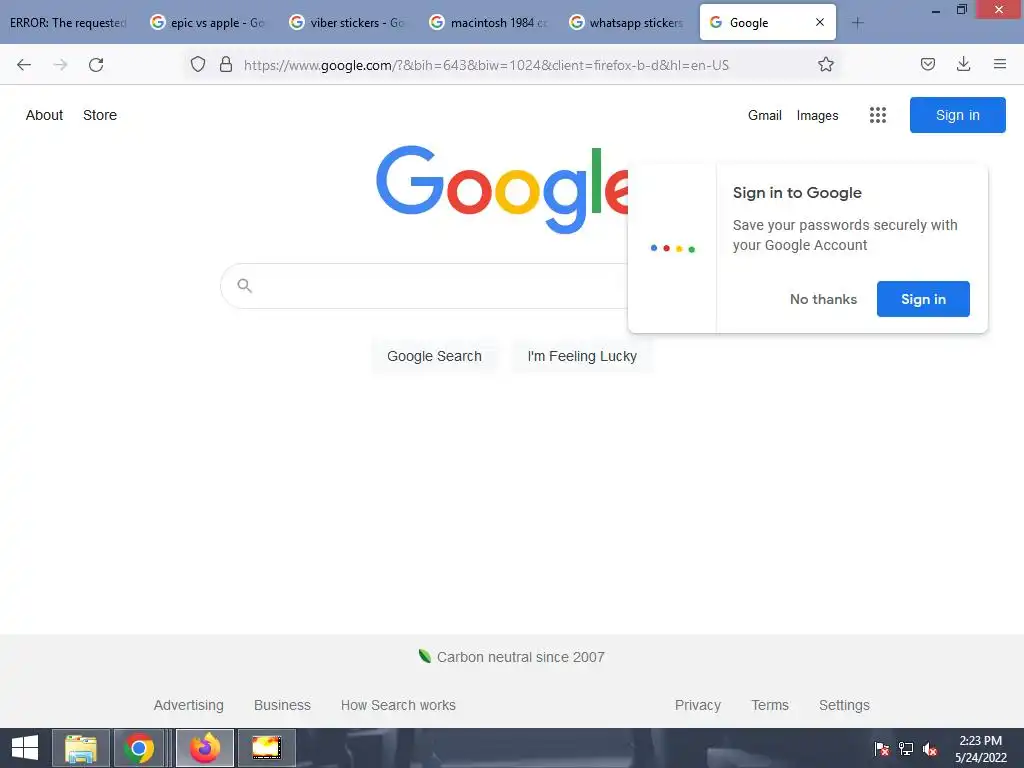Bookmark this page with the star
Screen dimensions: 1024x768
(825, 64)
